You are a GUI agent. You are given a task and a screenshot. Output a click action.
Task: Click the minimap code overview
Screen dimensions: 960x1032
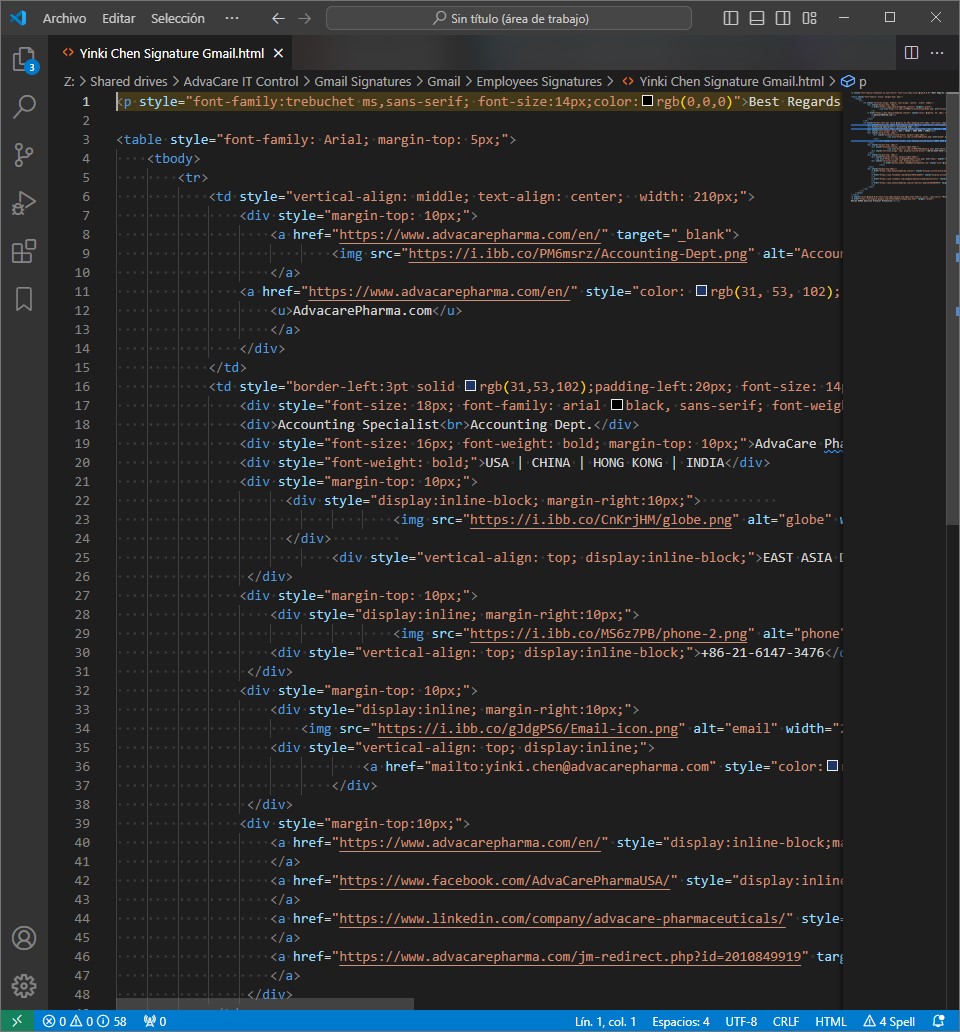(x=897, y=148)
